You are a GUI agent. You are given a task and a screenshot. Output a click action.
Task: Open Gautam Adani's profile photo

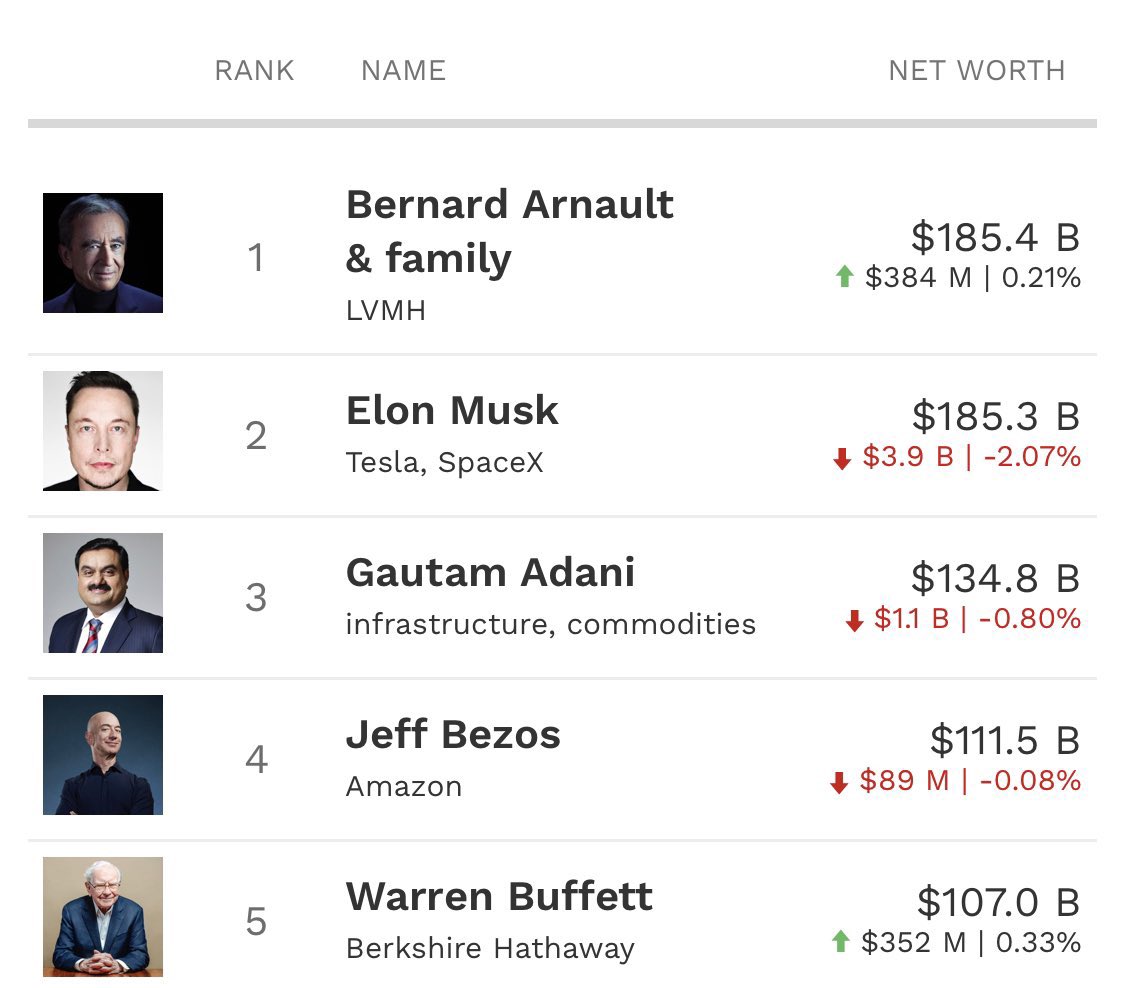(x=103, y=593)
